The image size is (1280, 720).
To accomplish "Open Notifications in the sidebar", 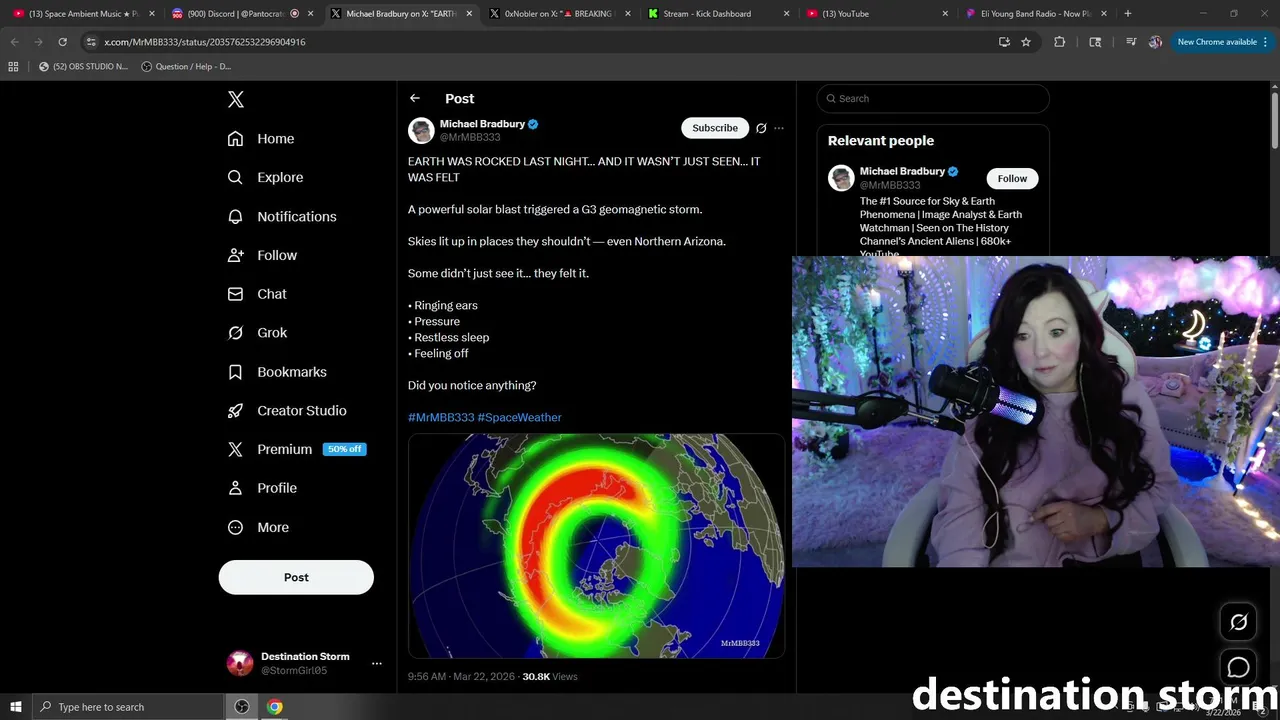I will pyautogui.click(x=282, y=216).
